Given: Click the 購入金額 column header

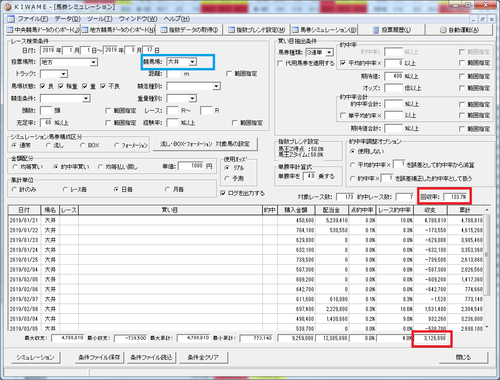Looking at the screenshot, I should (296, 210).
